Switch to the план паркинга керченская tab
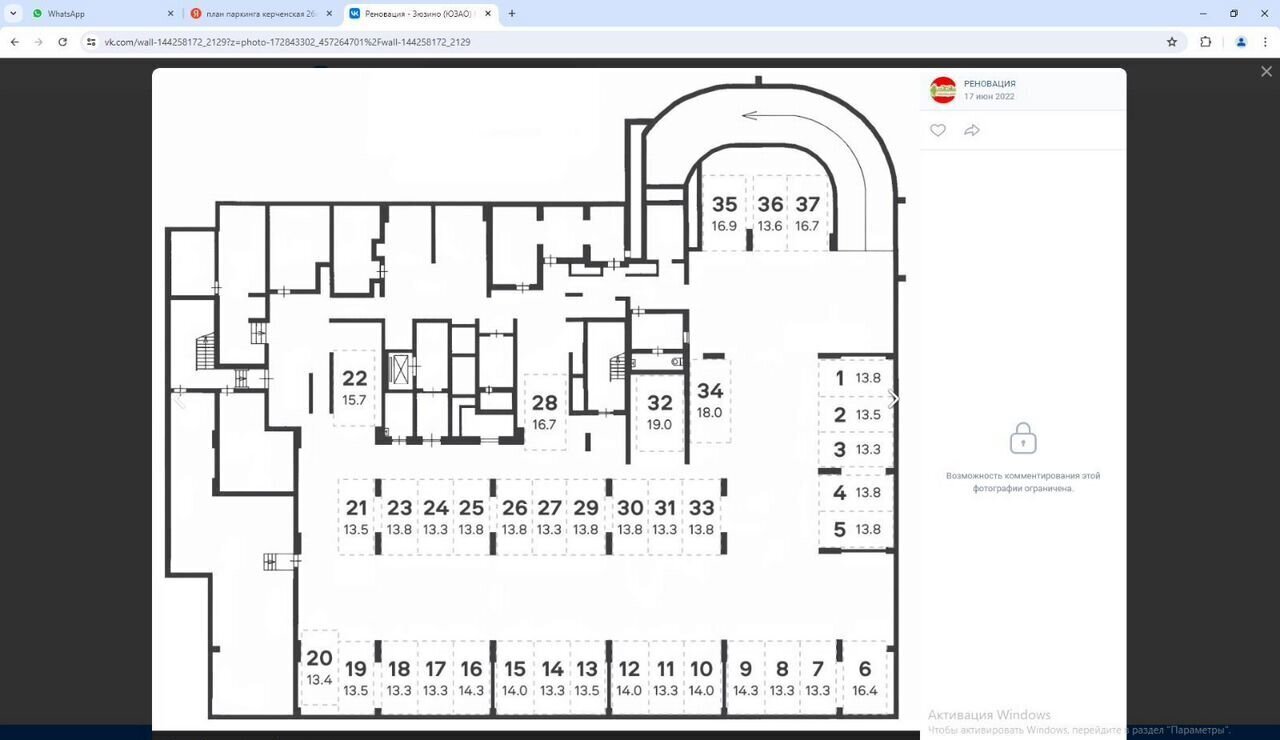 coord(262,14)
